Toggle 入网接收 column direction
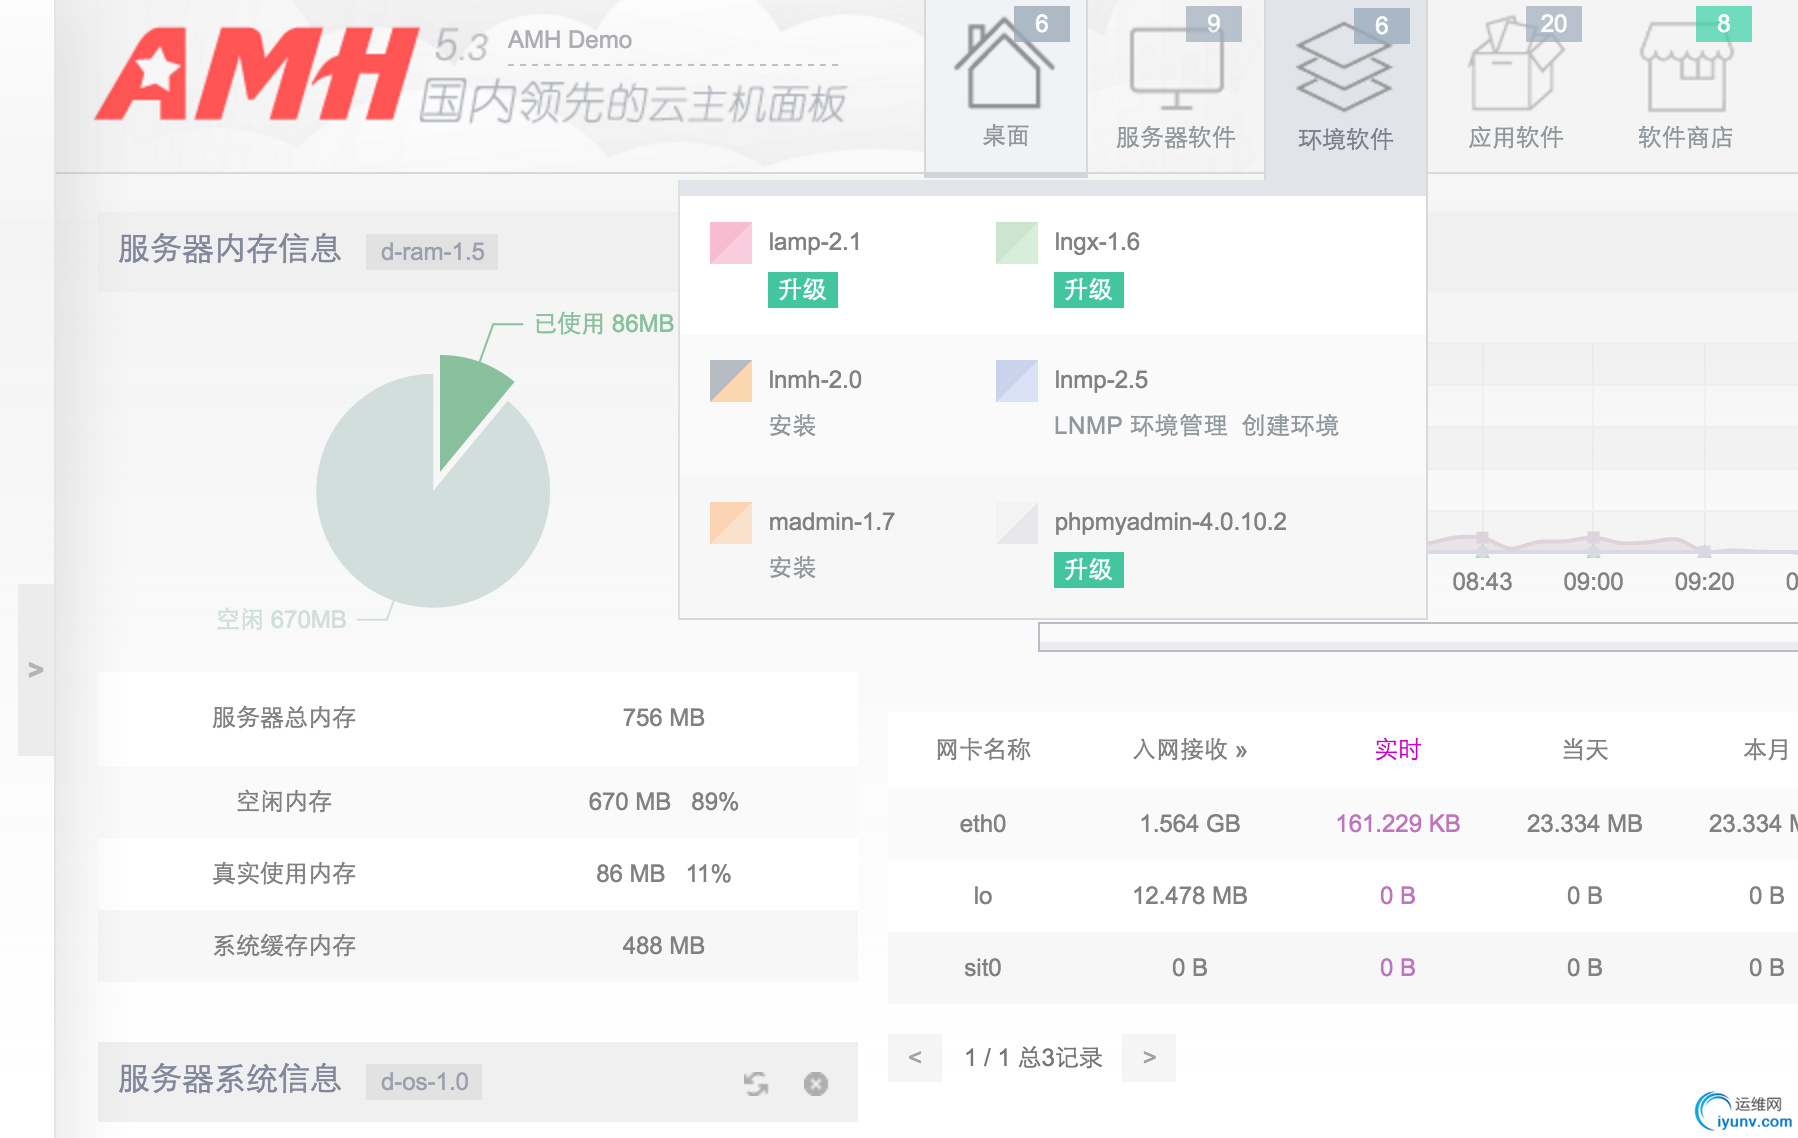 coord(1190,750)
